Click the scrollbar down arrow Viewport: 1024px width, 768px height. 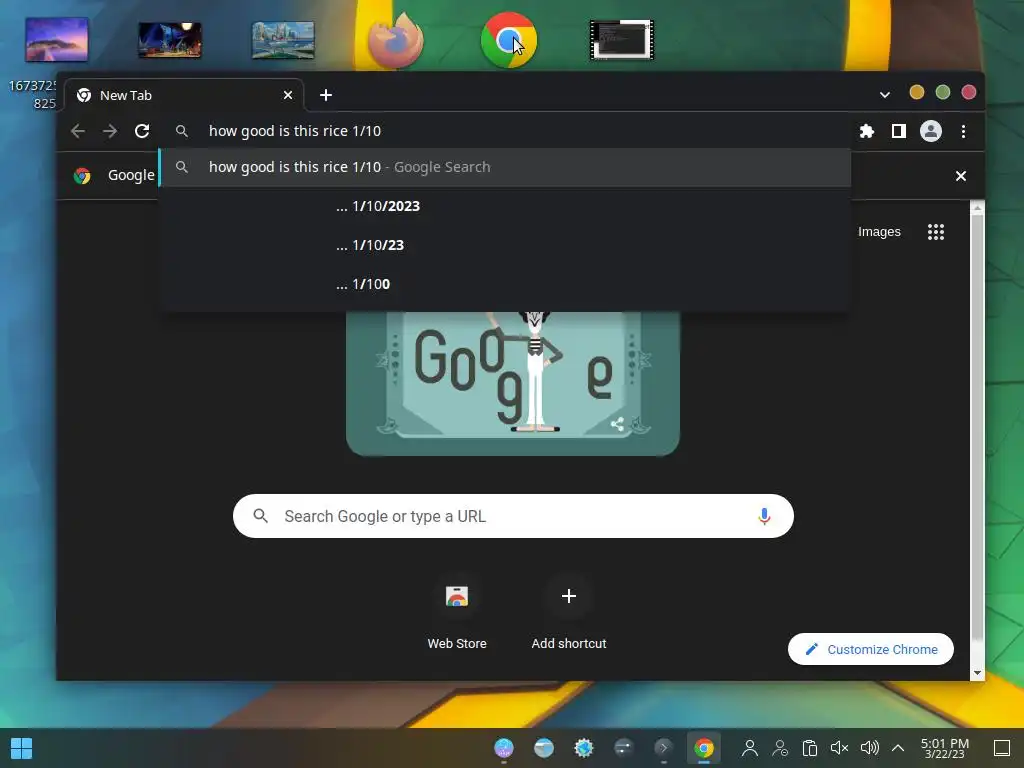[977, 673]
